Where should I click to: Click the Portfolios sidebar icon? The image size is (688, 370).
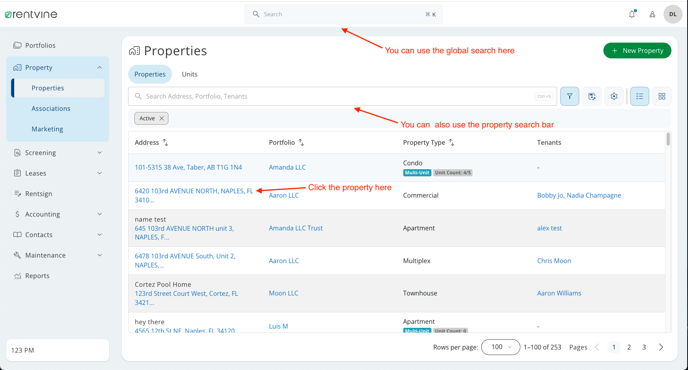click(17, 45)
